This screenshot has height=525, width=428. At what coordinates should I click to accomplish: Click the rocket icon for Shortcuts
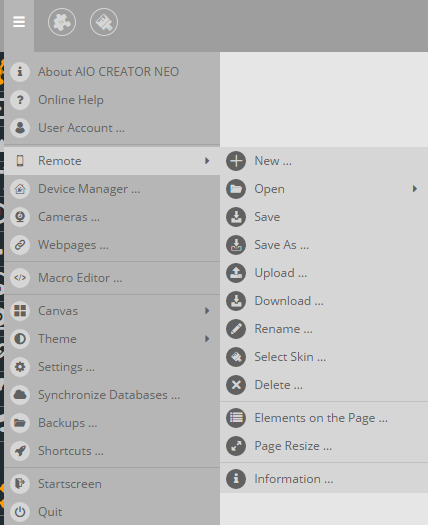20,451
